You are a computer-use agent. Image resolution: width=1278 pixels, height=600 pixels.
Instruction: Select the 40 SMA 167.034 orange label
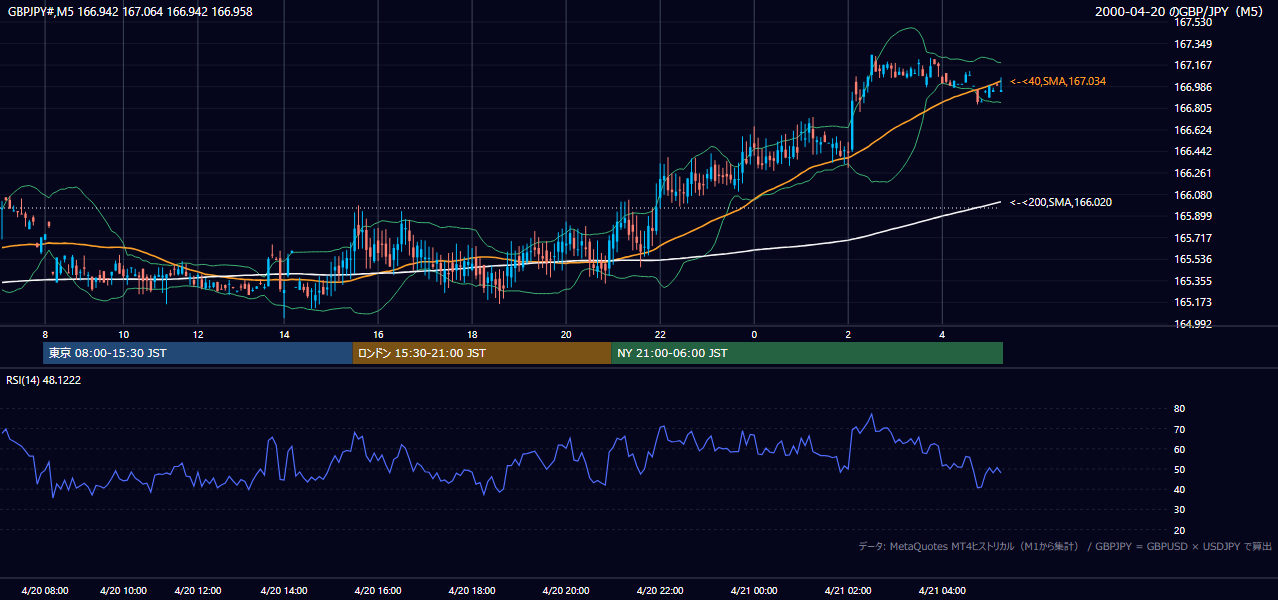(x=1058, y=81)
